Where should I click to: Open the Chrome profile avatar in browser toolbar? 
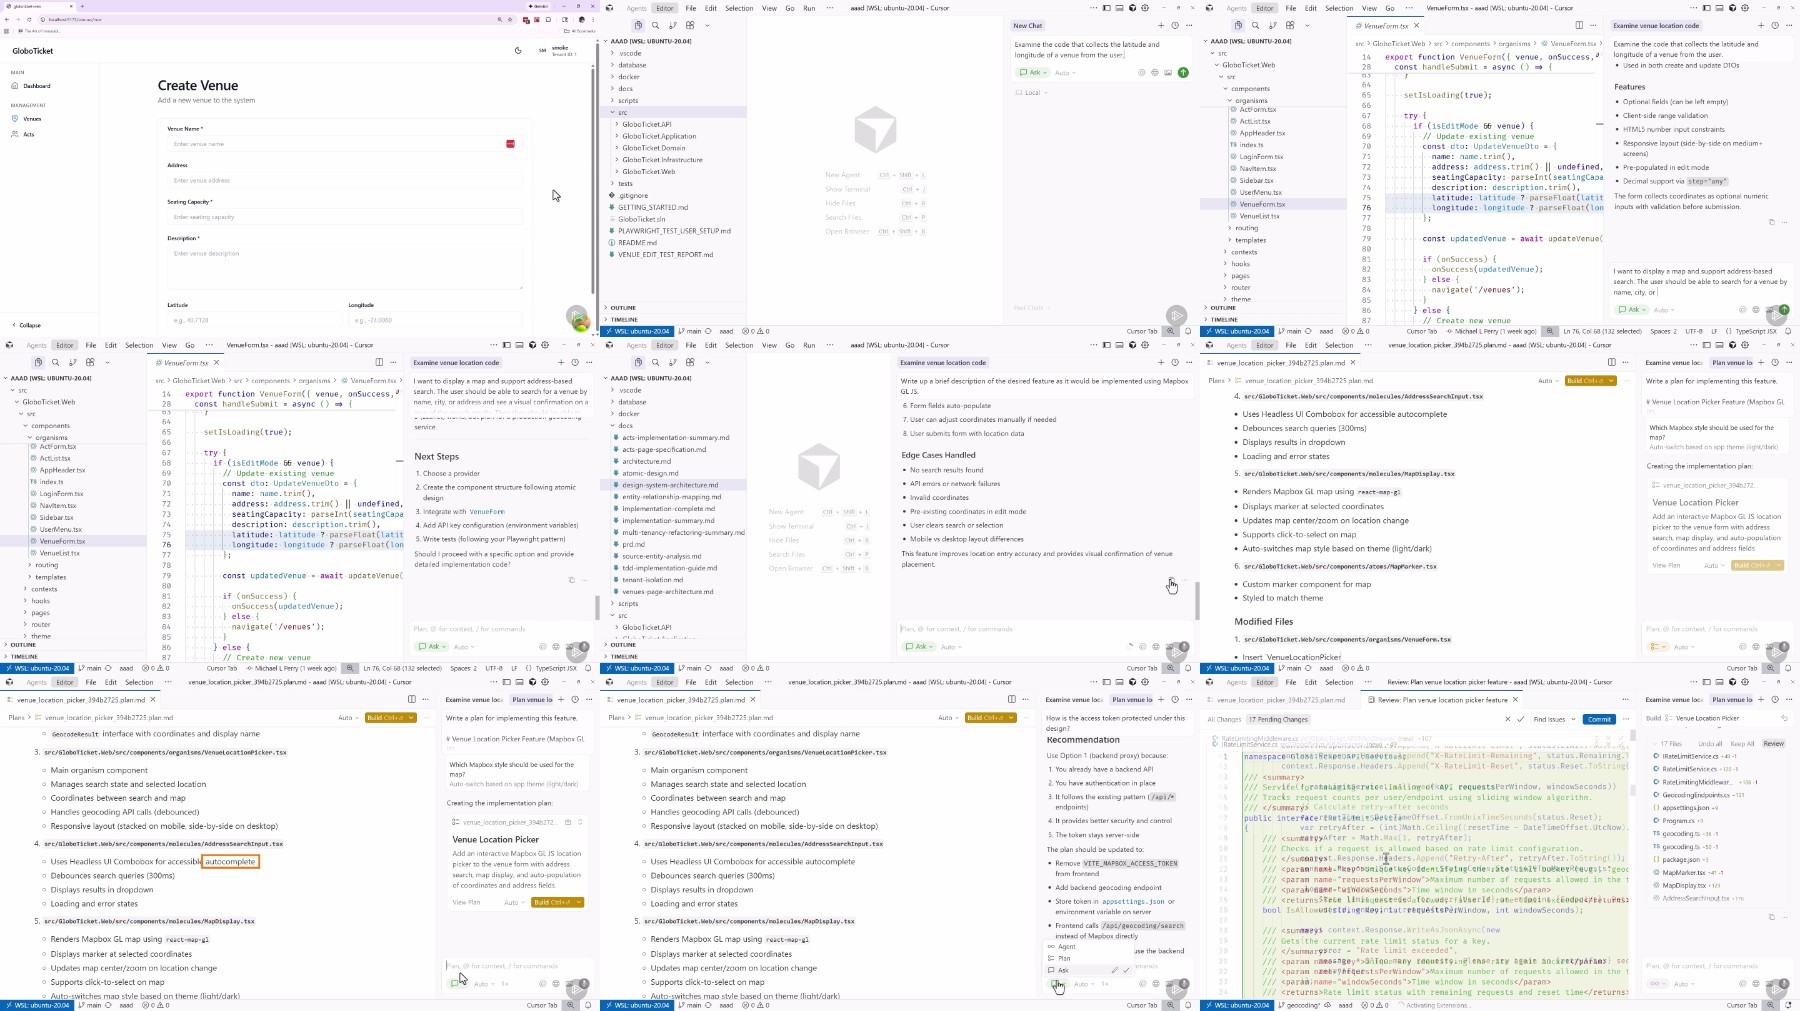coord(581,19)
